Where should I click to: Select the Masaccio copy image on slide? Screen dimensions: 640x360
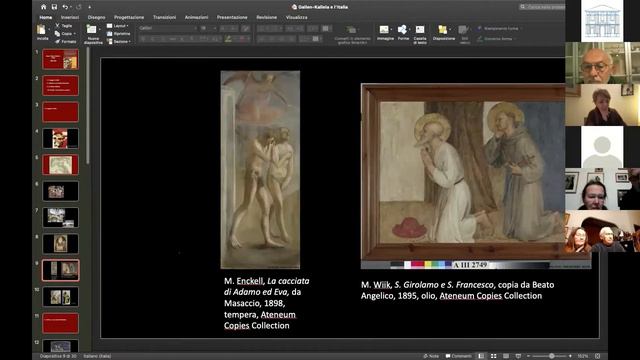[x=260, y=170]
